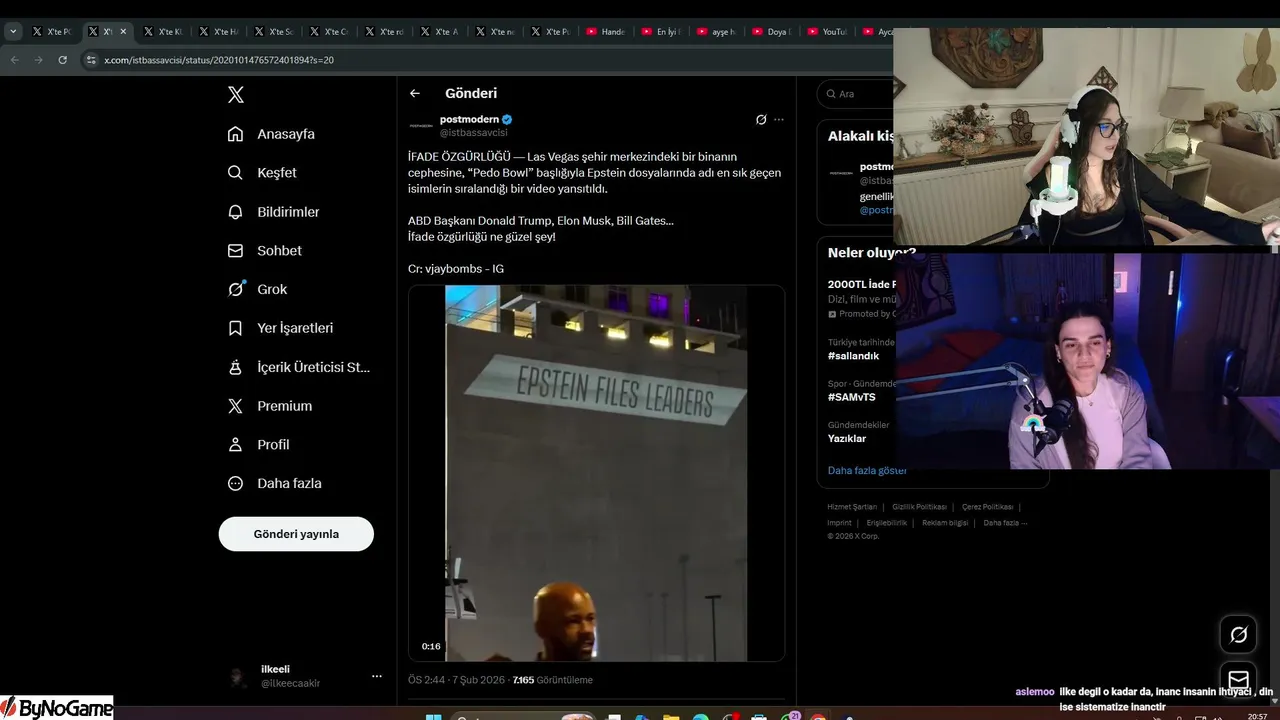This screenshot has height=720, width=1280.
Task: Switch to the Doya YouTube tab
Action: [771, 32]
